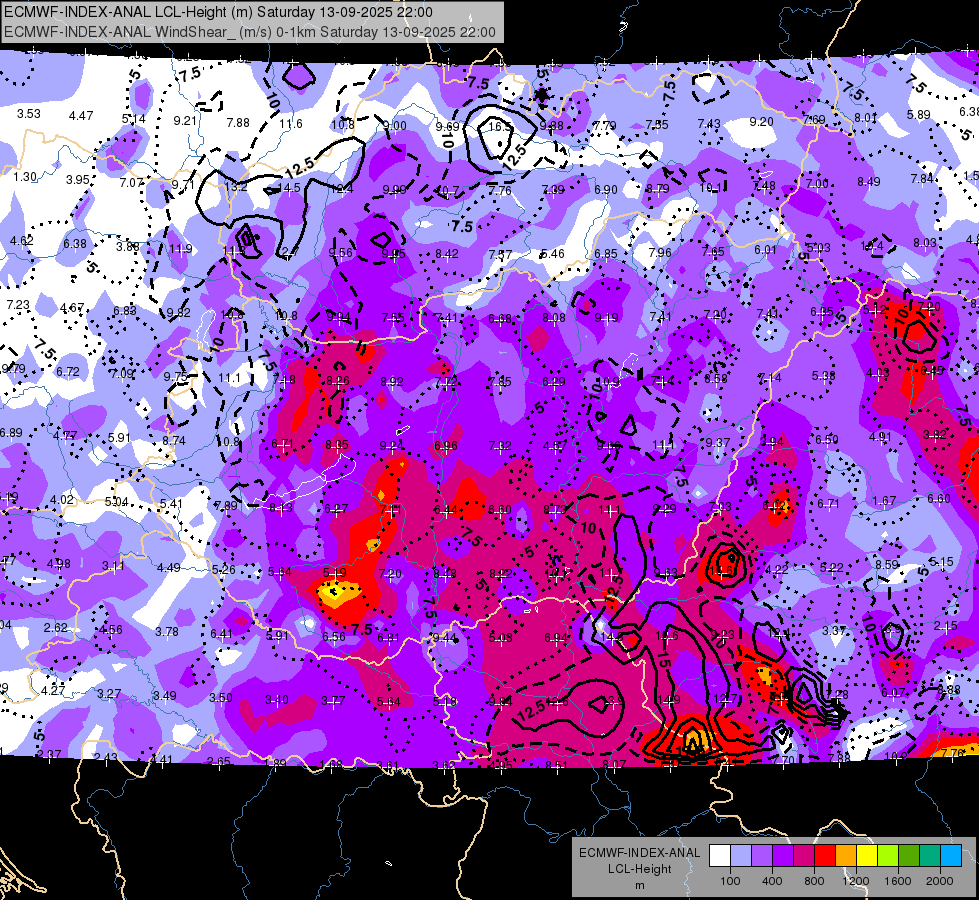Click wind shear value 5.91
Screen dimensions: 979x900
tap(119, 438)
